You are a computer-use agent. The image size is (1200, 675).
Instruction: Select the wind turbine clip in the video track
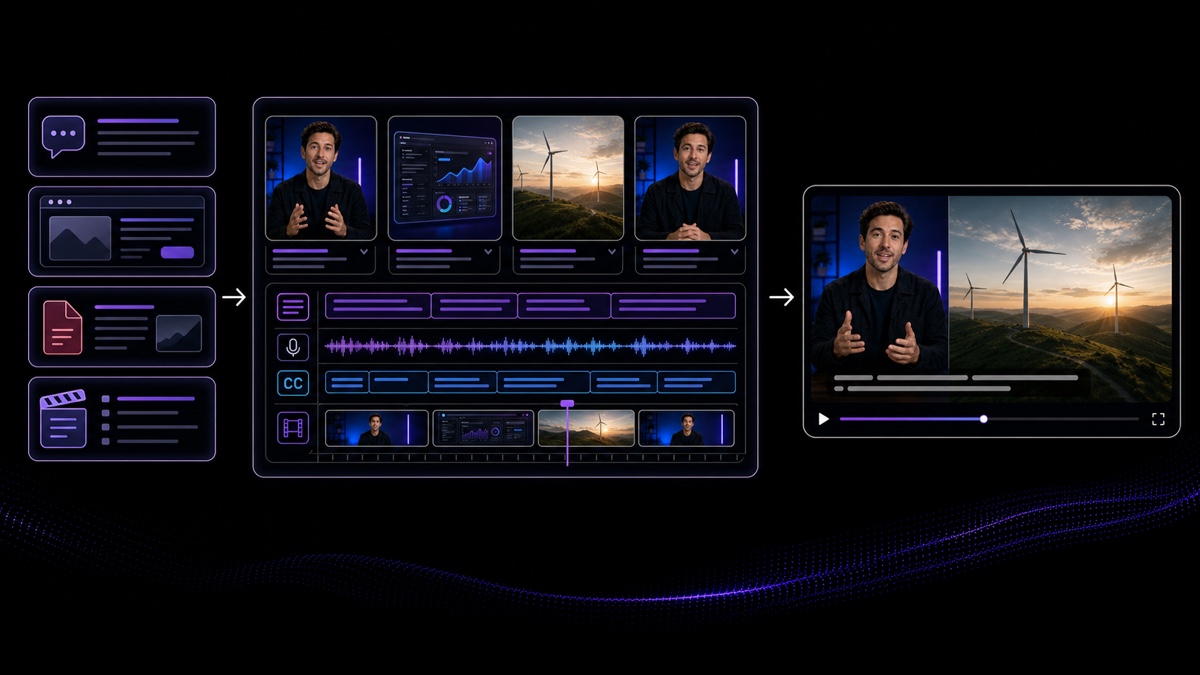coord(586,428)
